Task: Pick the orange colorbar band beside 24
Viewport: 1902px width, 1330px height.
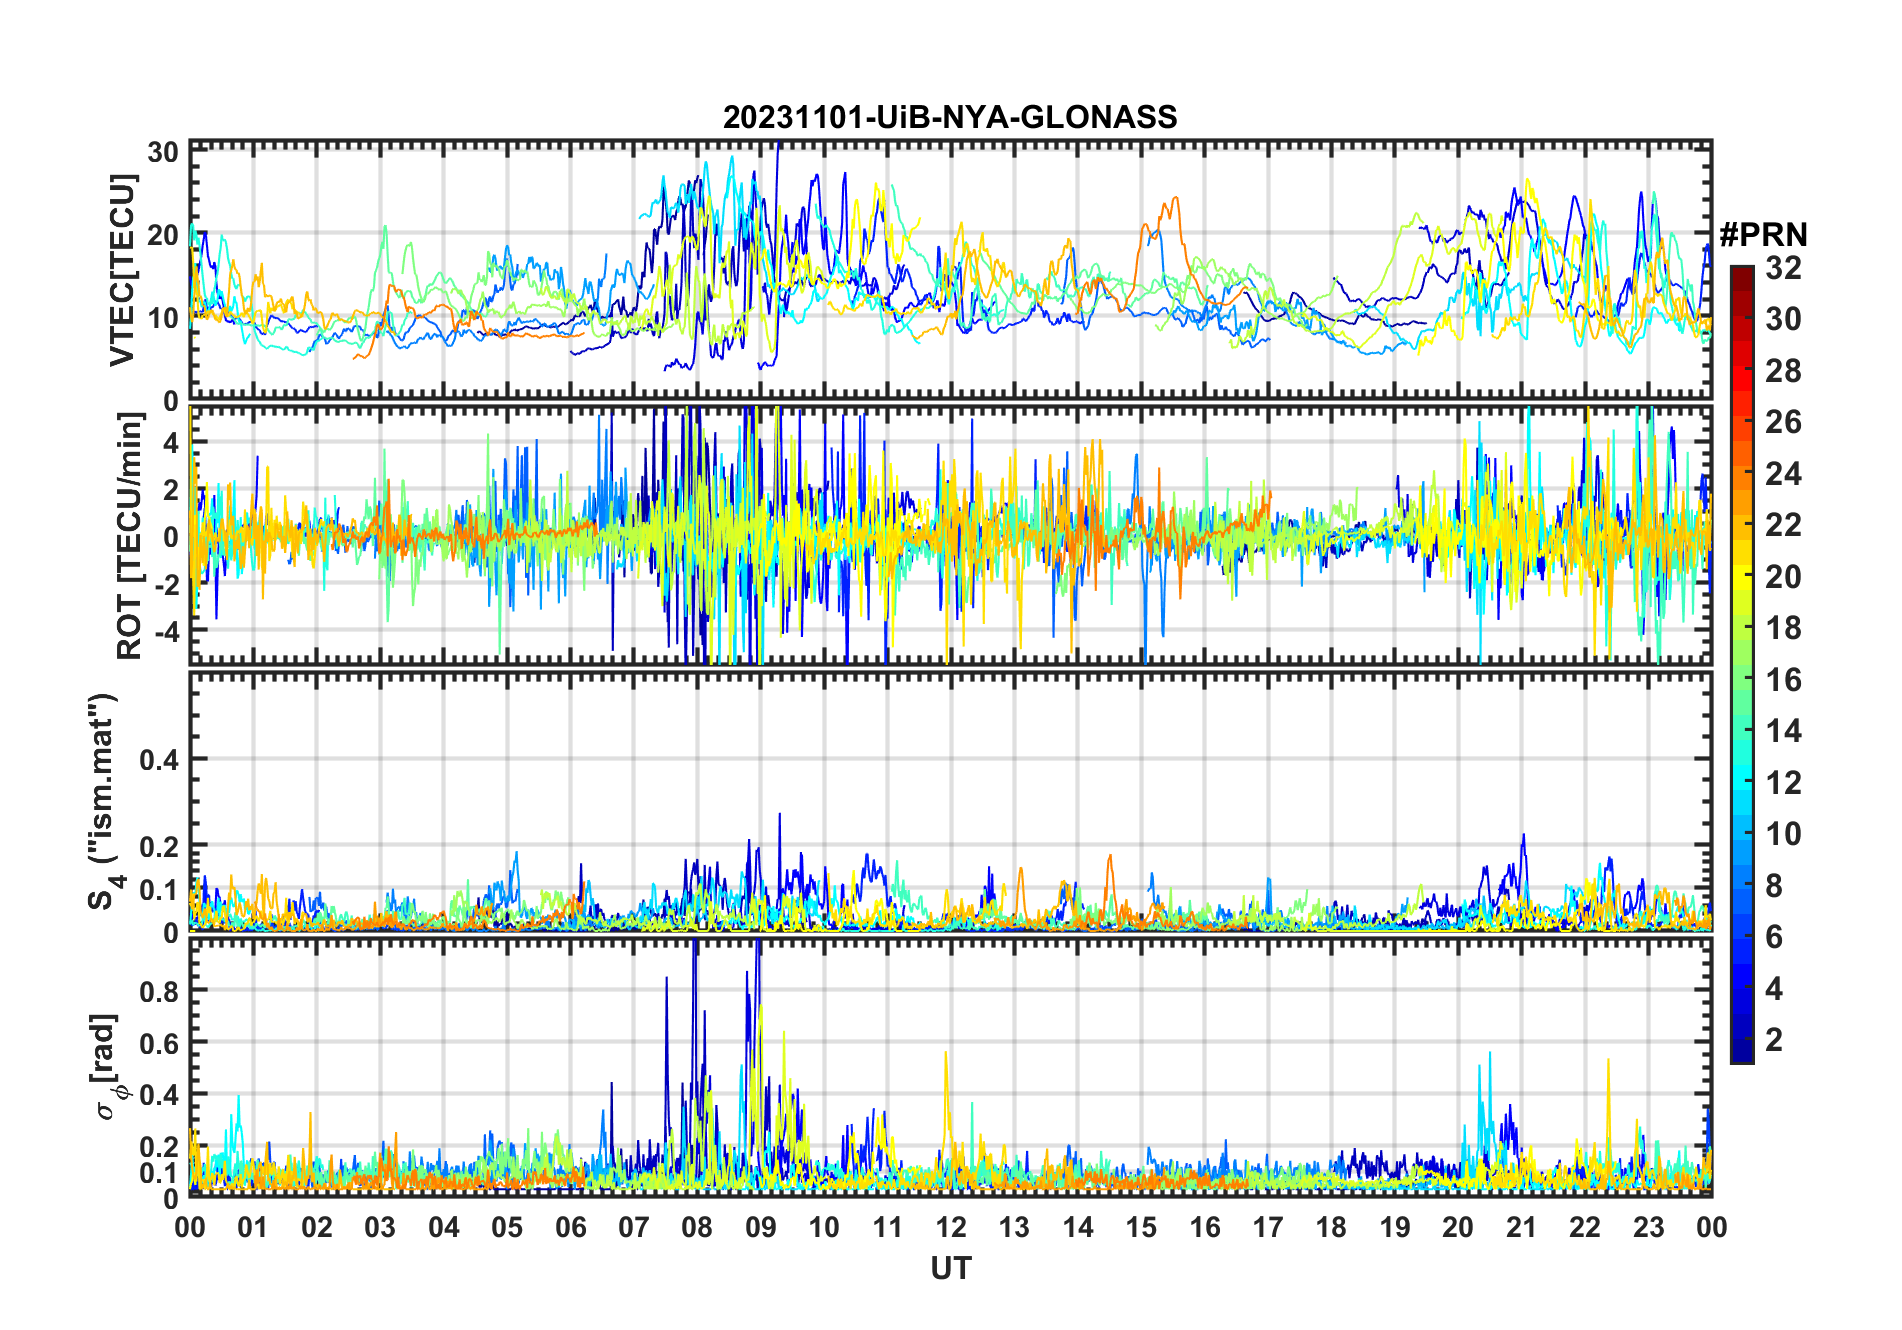Action: coord(1742,474)
